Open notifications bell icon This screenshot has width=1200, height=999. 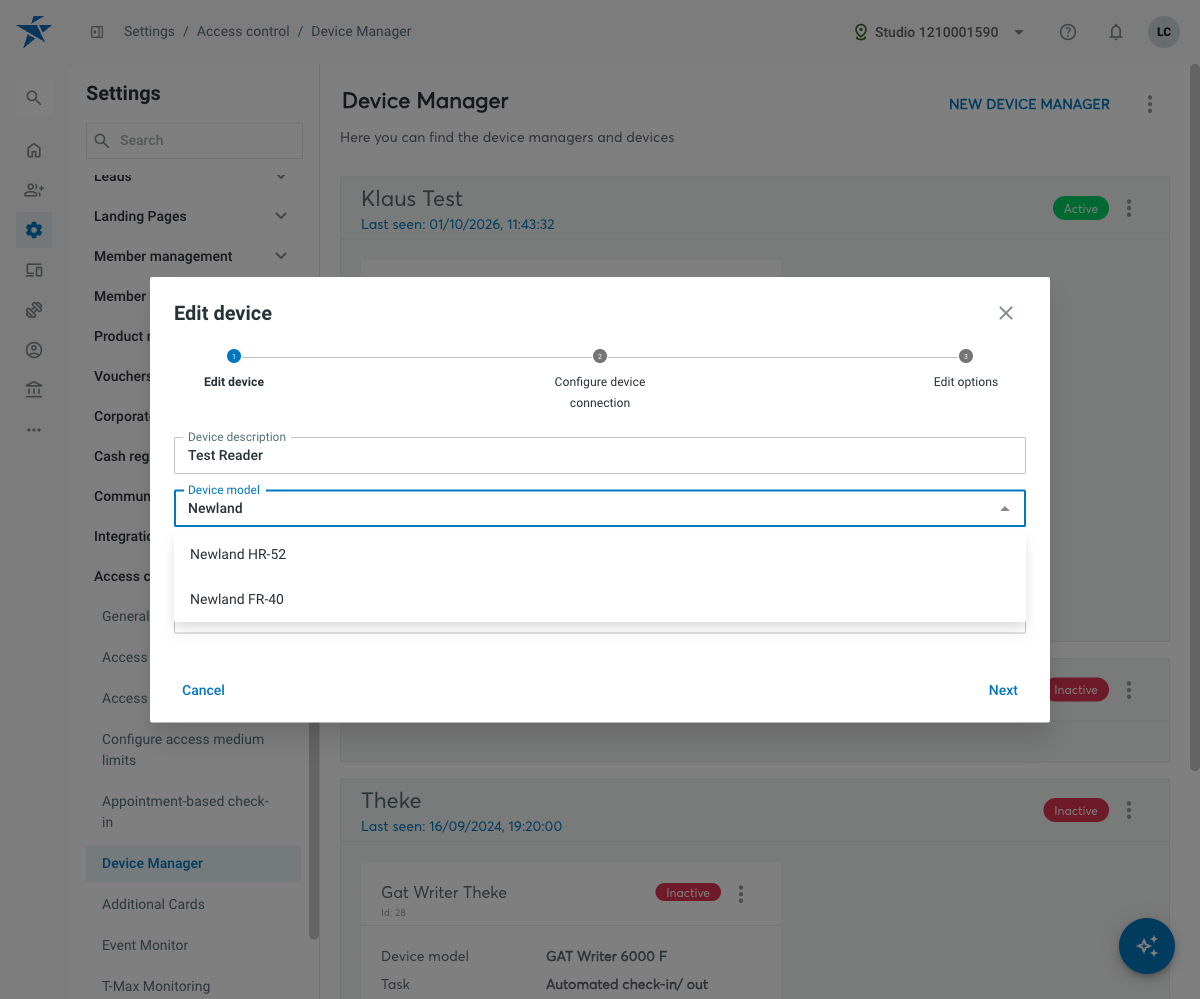pyautogui.click(x=1116, y=32)
